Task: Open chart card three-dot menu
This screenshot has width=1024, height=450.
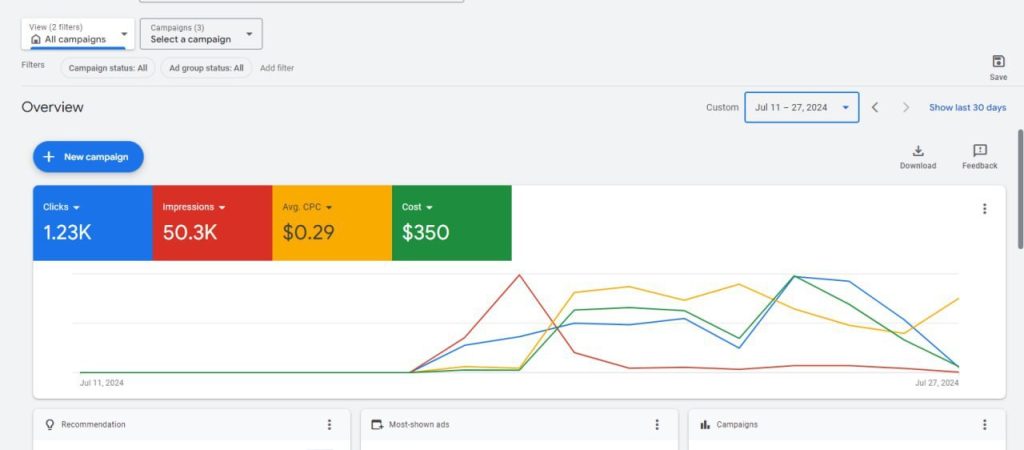Action: tap(984, 209)
